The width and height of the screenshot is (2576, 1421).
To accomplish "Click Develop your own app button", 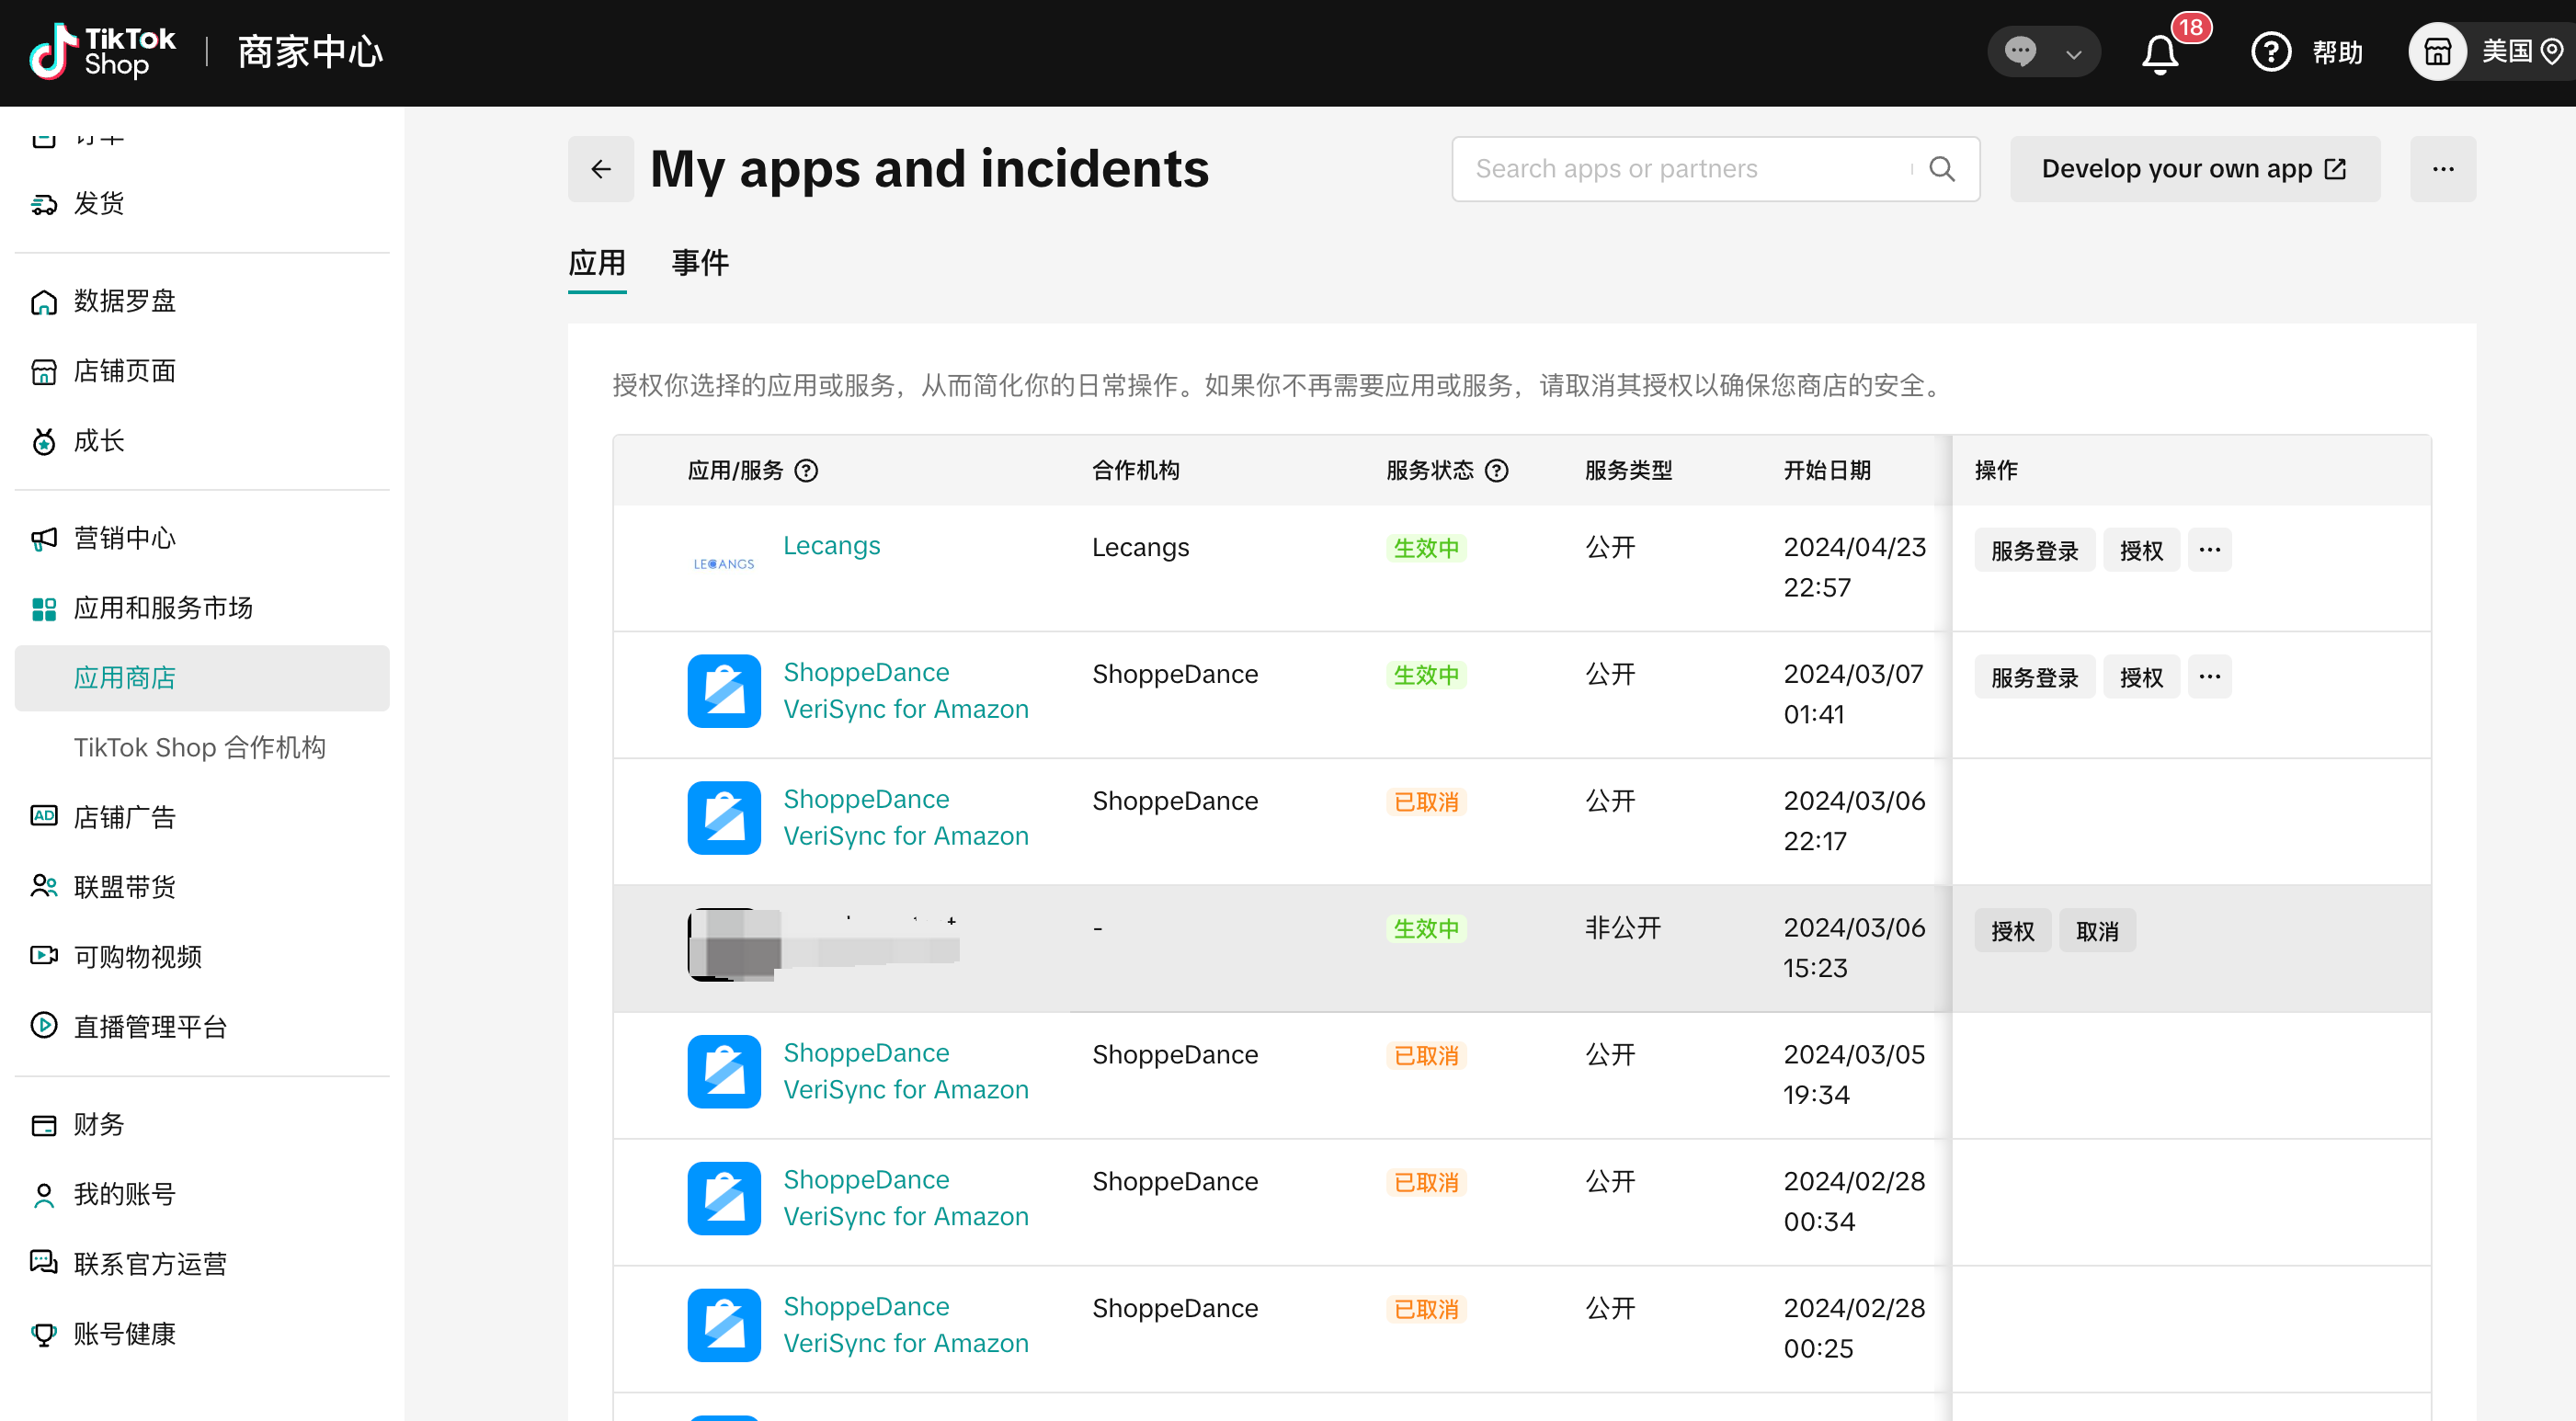I will pyautogui.click(x=2194, y=169).
